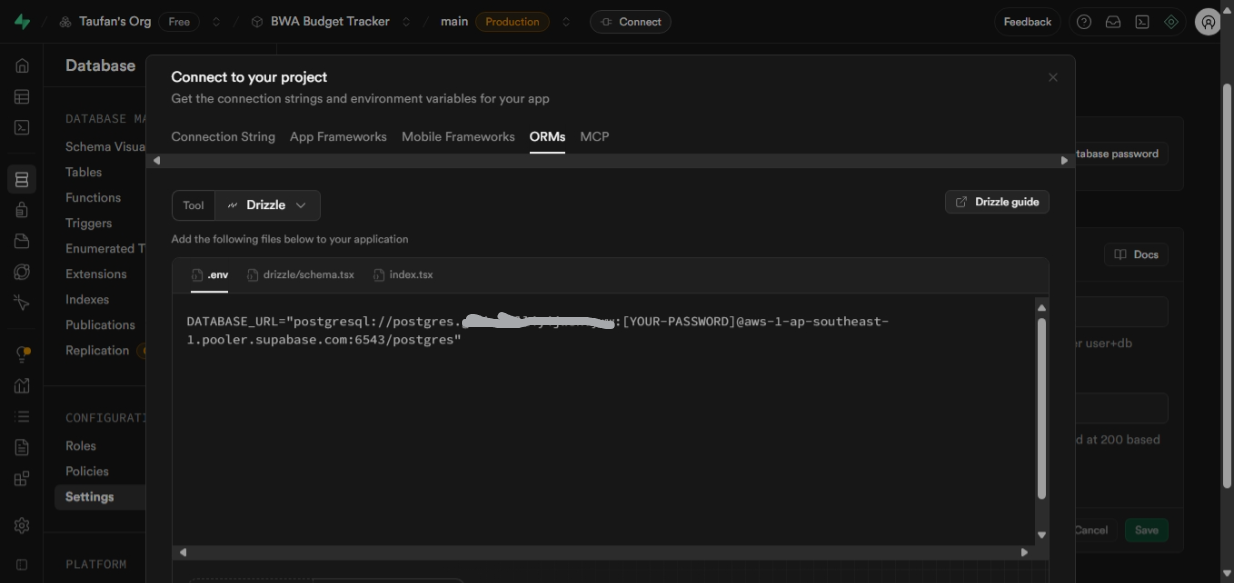This screenshot has height=583, width=1234.
Task: Open Advisors using the lightbulb sidebar icon
Action: (22, 352)
